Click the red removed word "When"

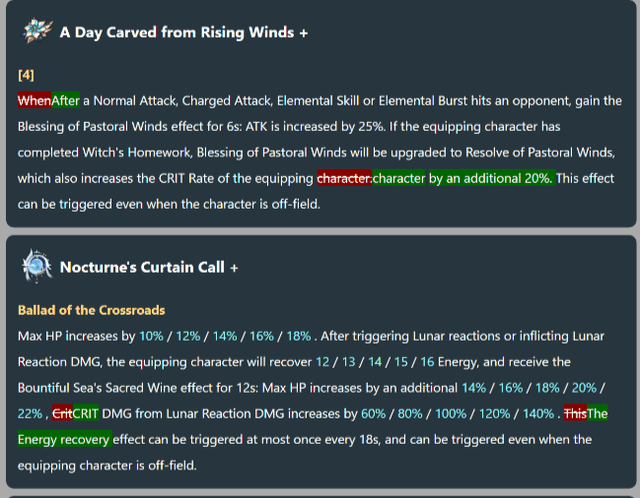click(34, 101)
